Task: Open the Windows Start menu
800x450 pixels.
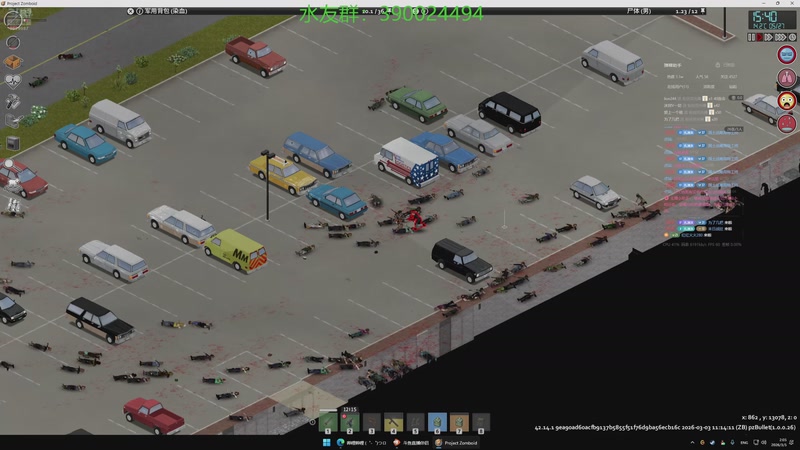Action: (x=327, y=442)
